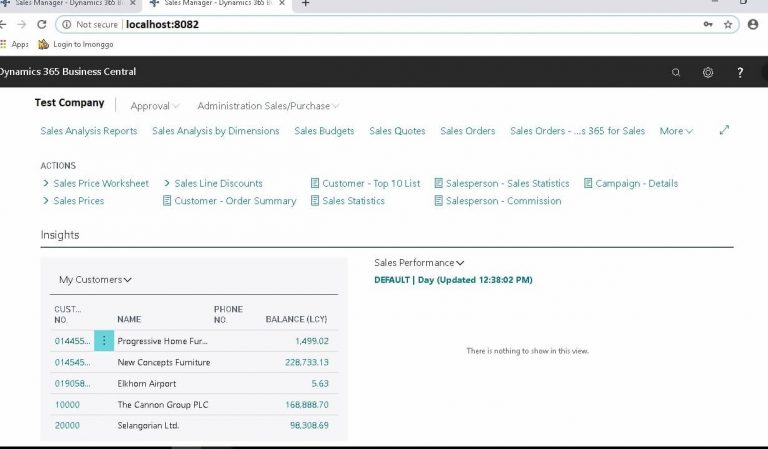768x449 pixels.
Task: Select the Selangorian Ltd. name cell
Action: pyautogui.click(x=148, y=425)
